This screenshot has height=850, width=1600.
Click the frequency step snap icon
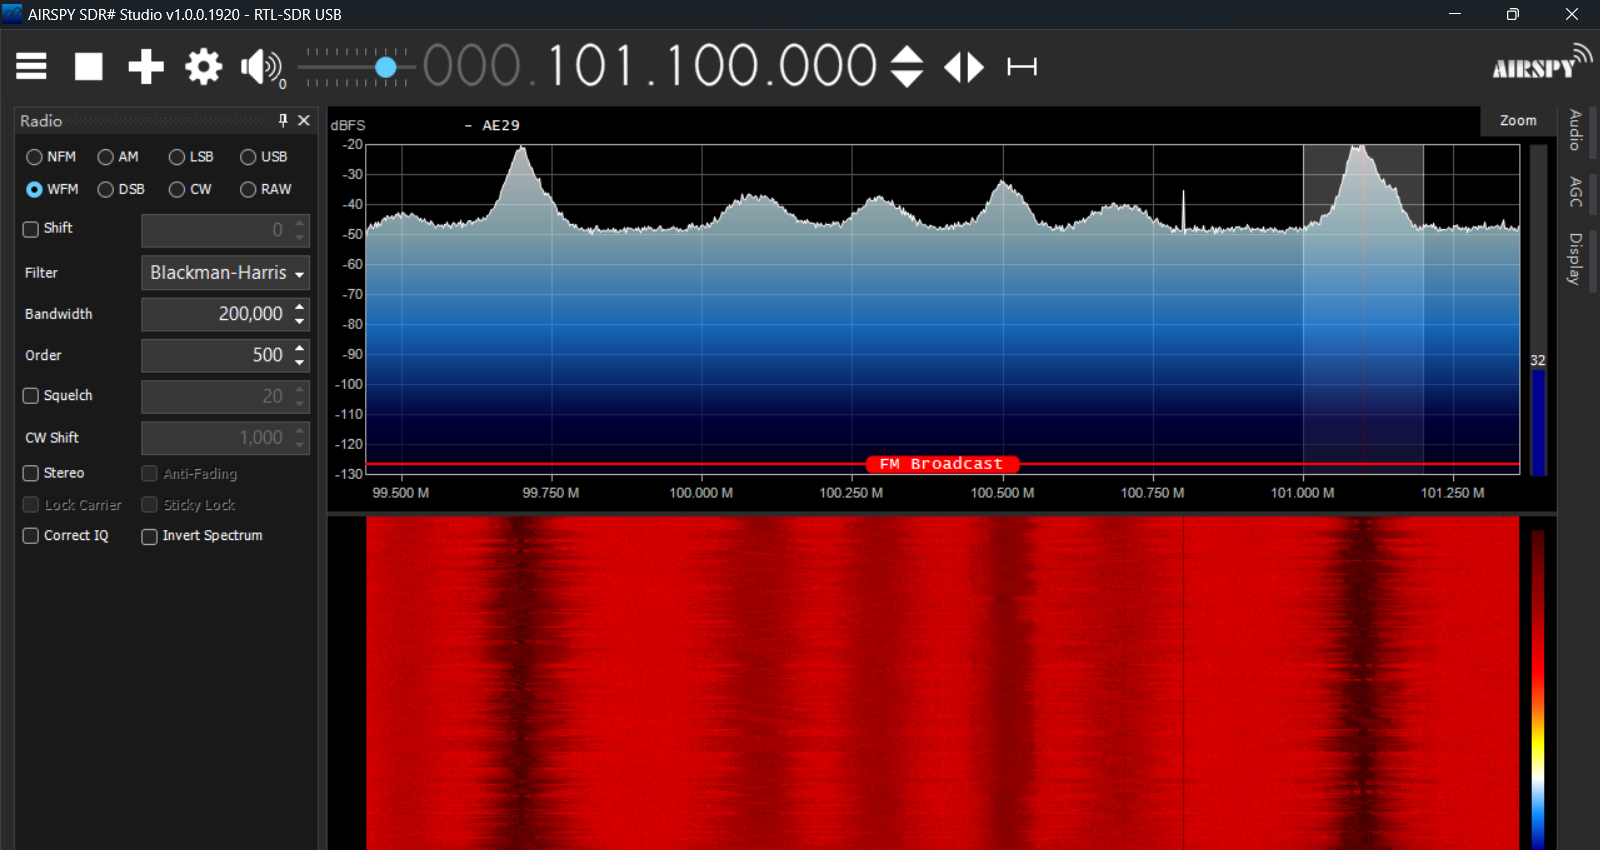[x=1022, y=67]
